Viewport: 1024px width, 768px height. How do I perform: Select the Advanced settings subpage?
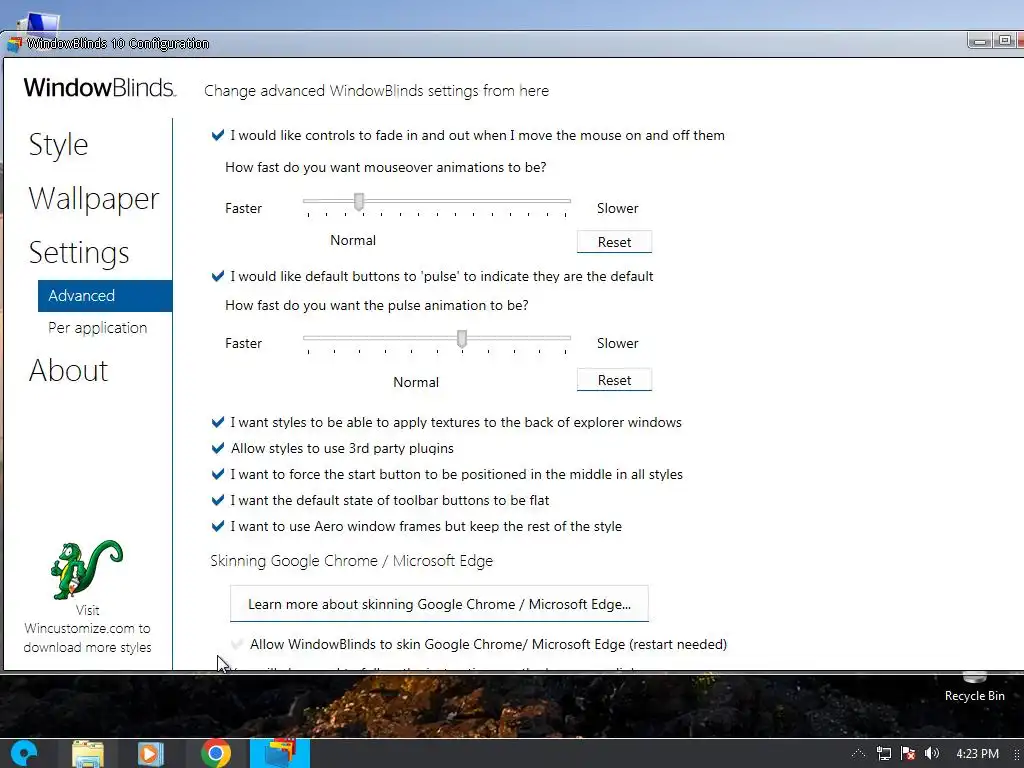coord(105,296)
